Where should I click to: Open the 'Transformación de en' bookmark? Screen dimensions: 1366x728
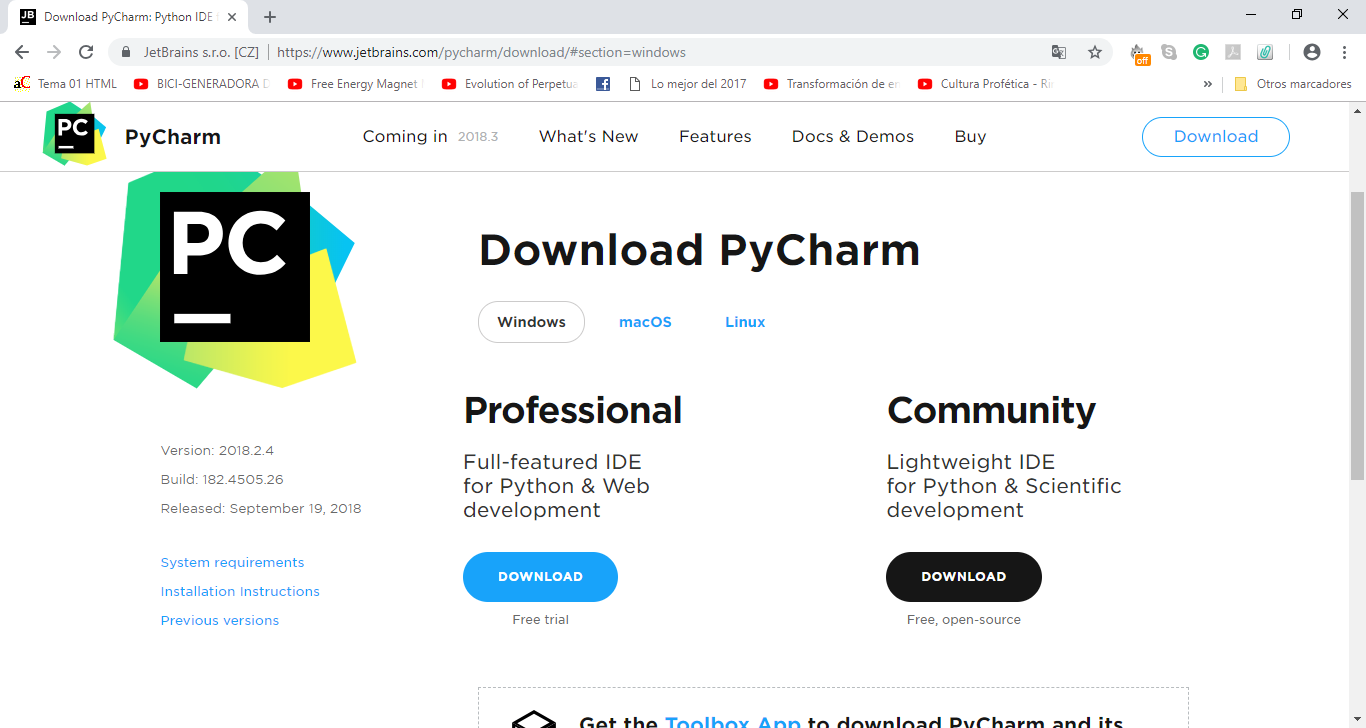pos(832,84)
